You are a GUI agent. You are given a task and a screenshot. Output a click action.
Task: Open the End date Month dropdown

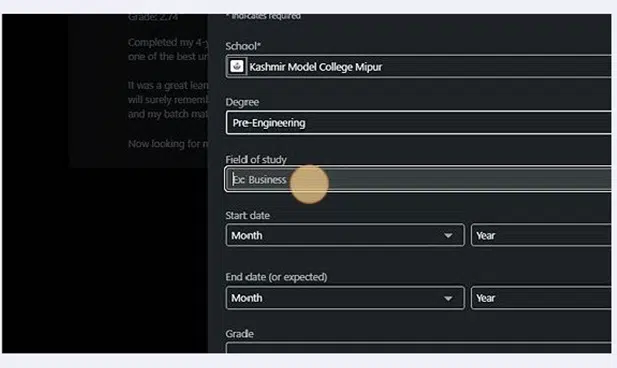tap(345, 298)
